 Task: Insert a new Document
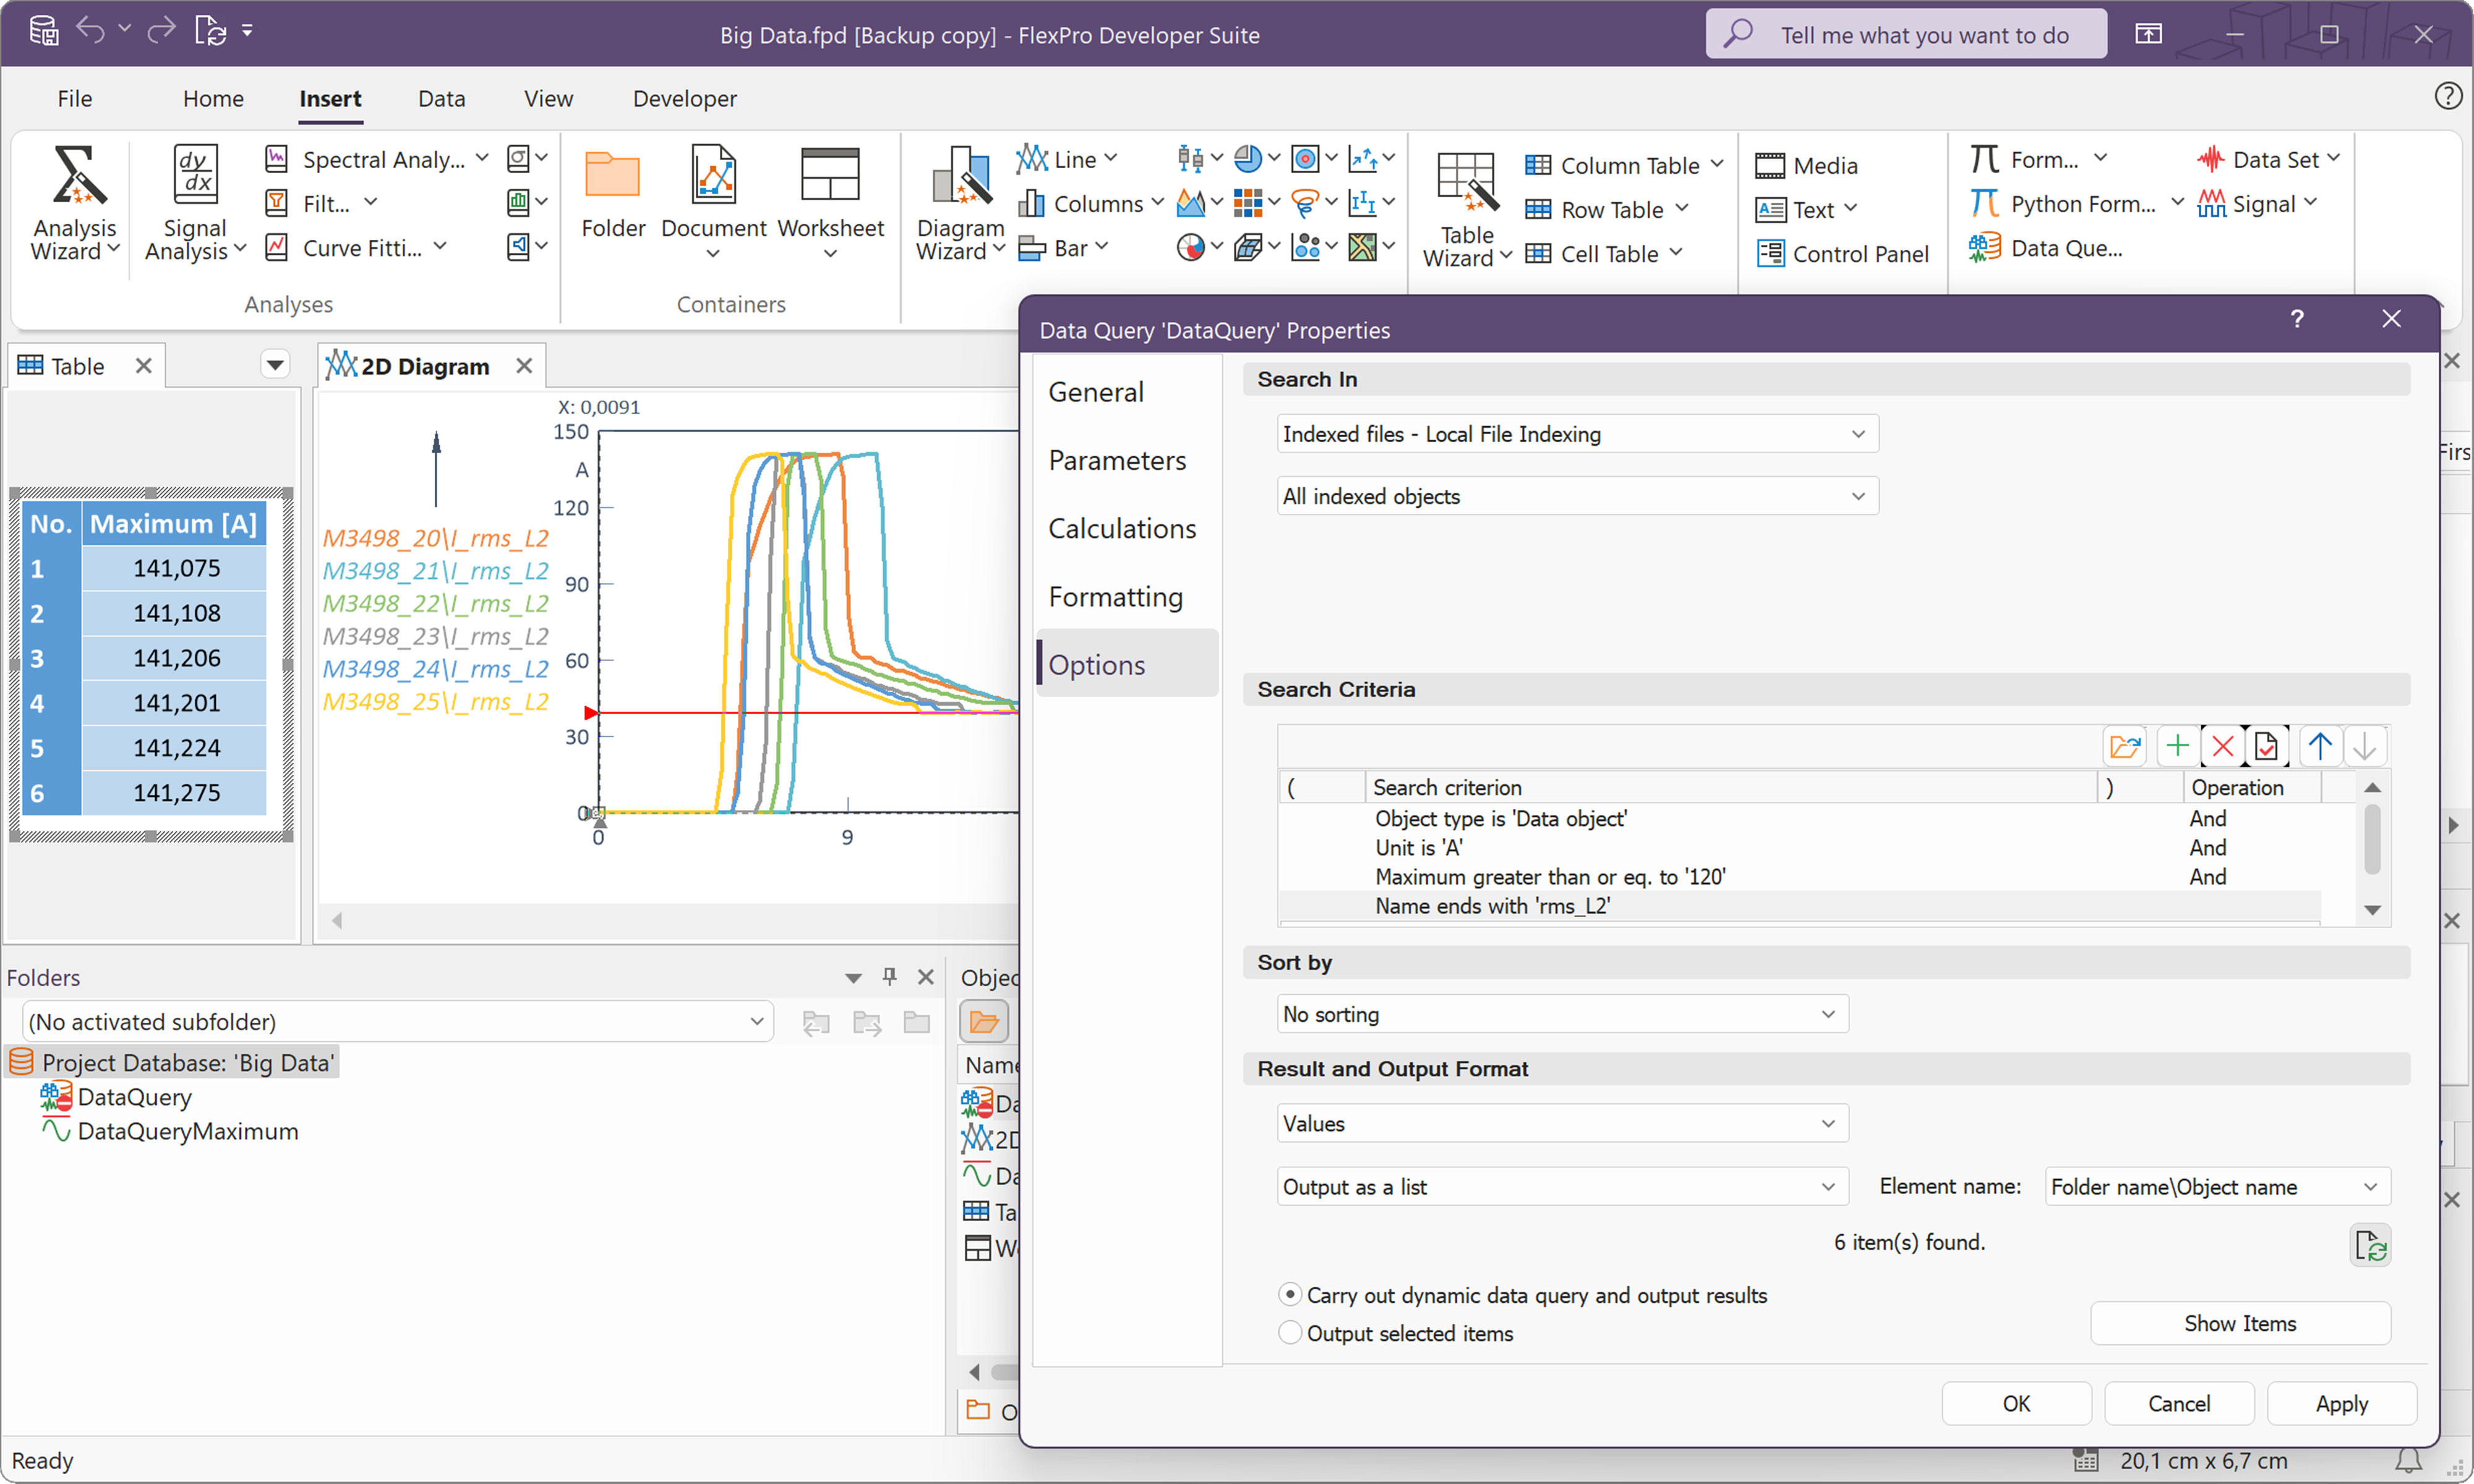(x=713, y=203)
